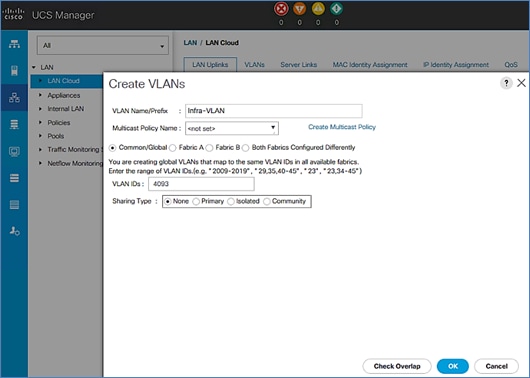Open the Chassis list sidebar icon
This screenshot has height=378, width=530.
point(14,205)
